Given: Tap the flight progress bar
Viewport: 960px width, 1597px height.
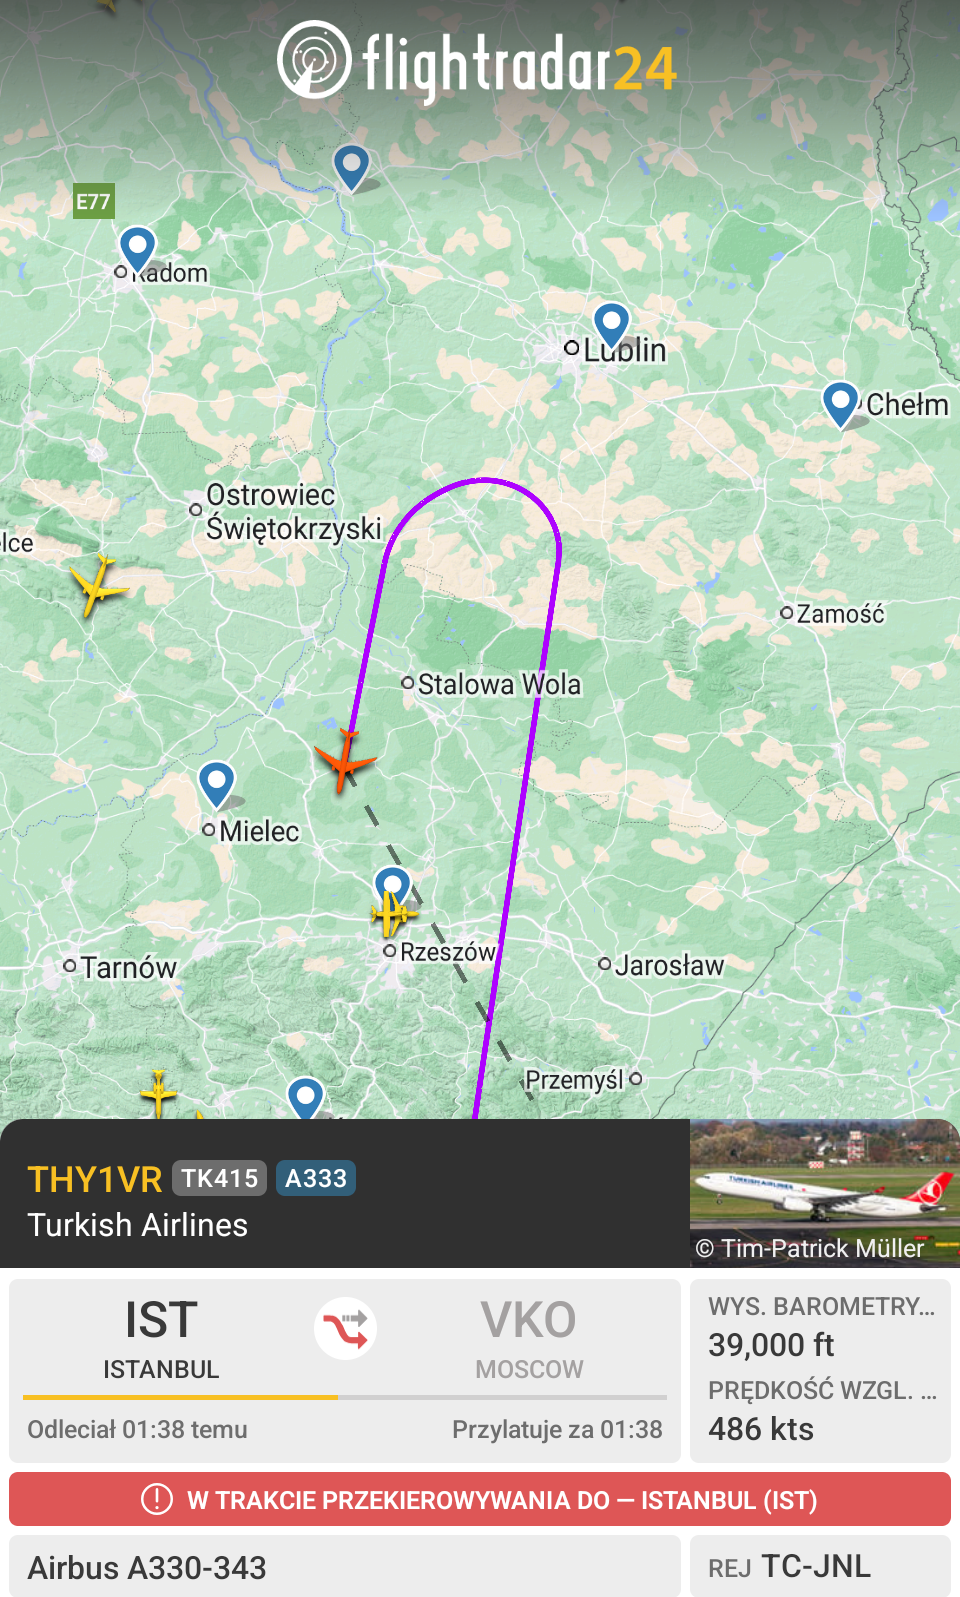Looking at the screenshot, I should tap(345, 1397).
